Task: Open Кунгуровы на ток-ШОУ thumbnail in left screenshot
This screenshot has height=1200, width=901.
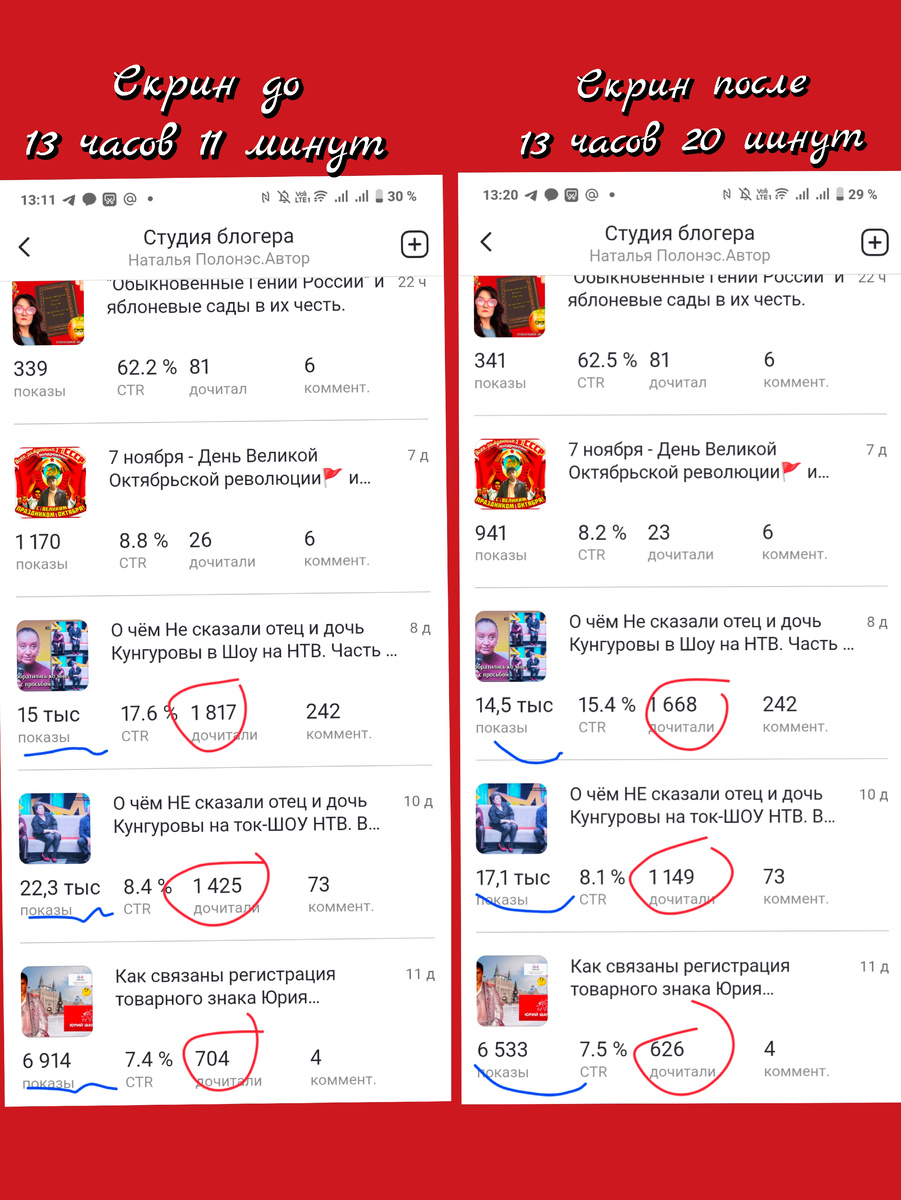Action: point(55,829)
